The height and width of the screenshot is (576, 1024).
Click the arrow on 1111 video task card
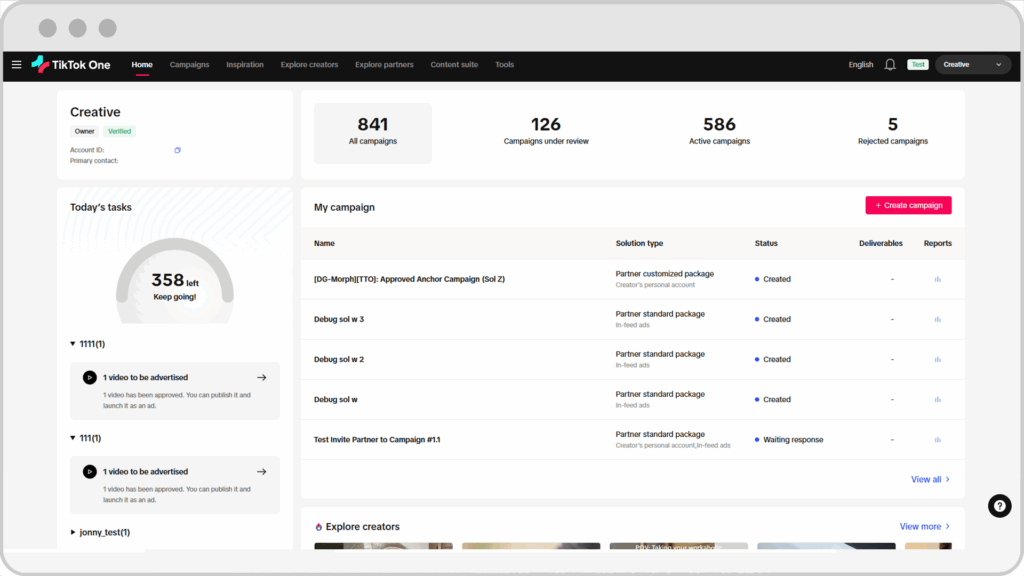[261, 378]
